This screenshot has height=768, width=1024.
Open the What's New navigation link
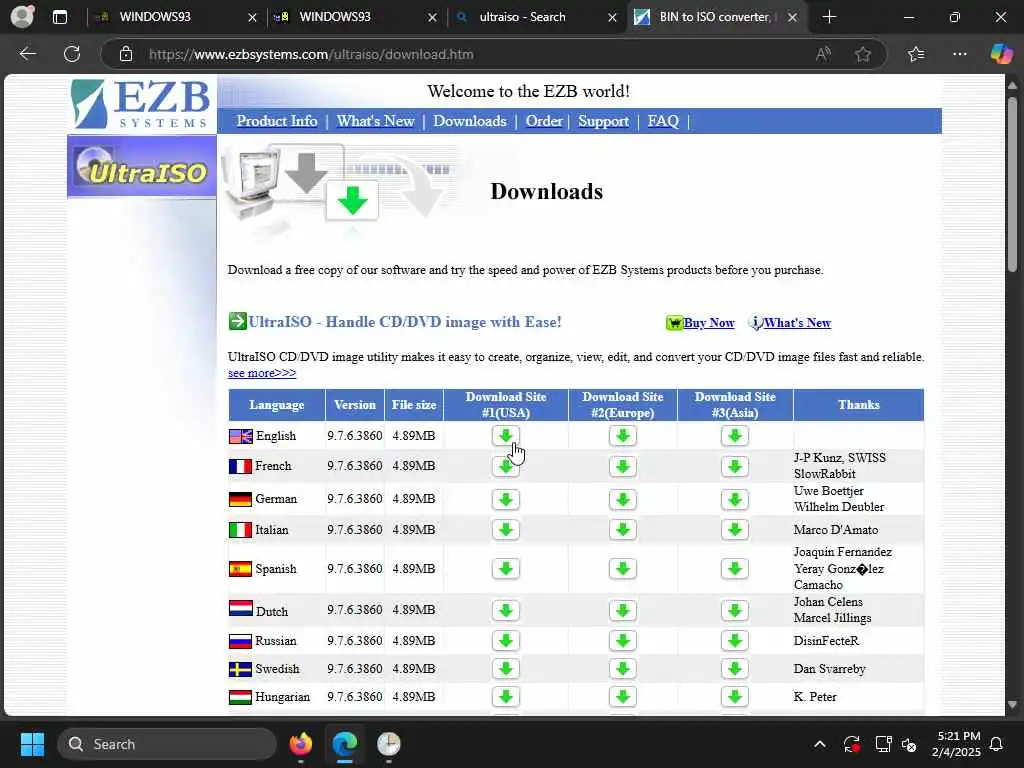click(x=376, y=121)
